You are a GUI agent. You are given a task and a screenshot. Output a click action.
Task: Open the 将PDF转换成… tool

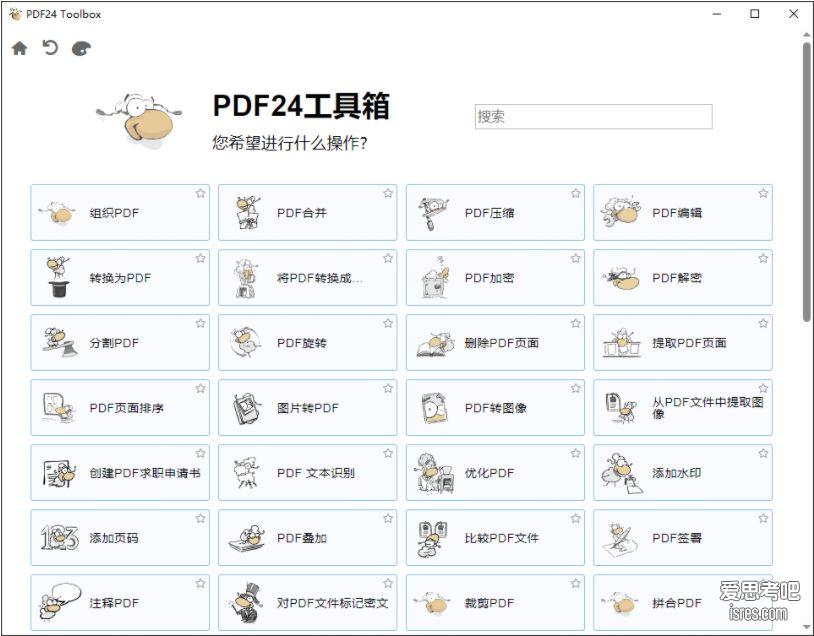coord(307,277)
